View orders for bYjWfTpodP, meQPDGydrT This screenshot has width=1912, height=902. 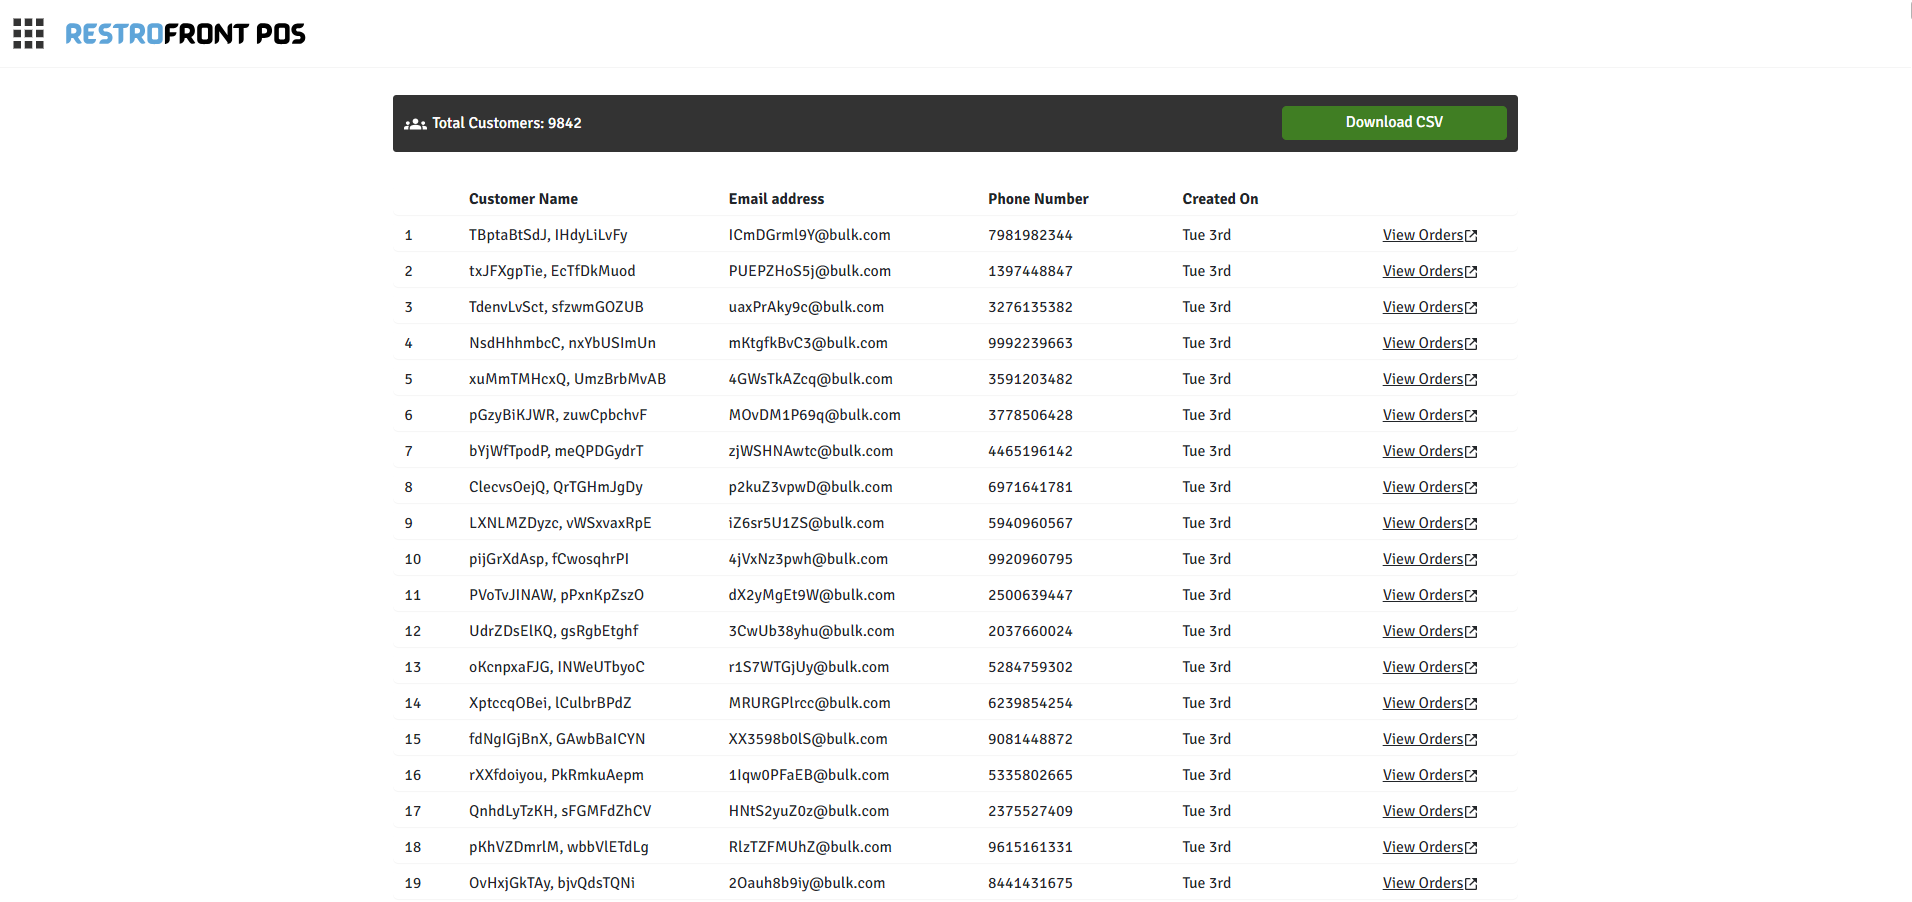tap(1430, 451)
